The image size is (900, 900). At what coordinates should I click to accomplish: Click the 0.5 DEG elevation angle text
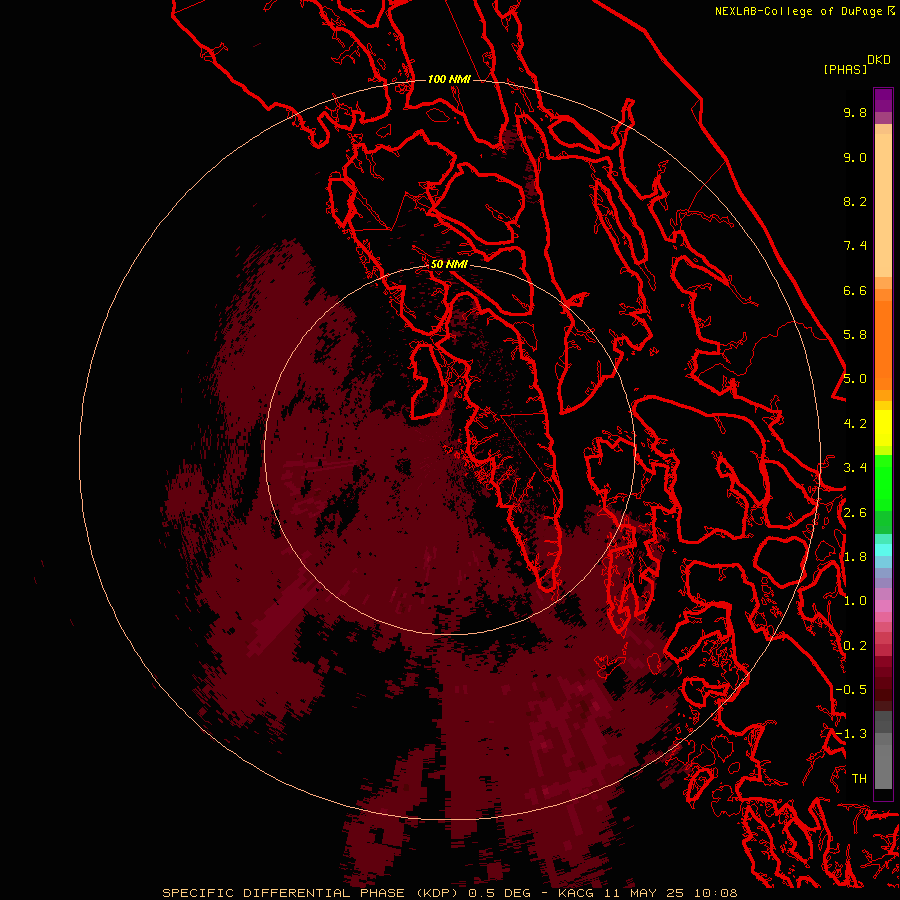(x=501, y=893)
